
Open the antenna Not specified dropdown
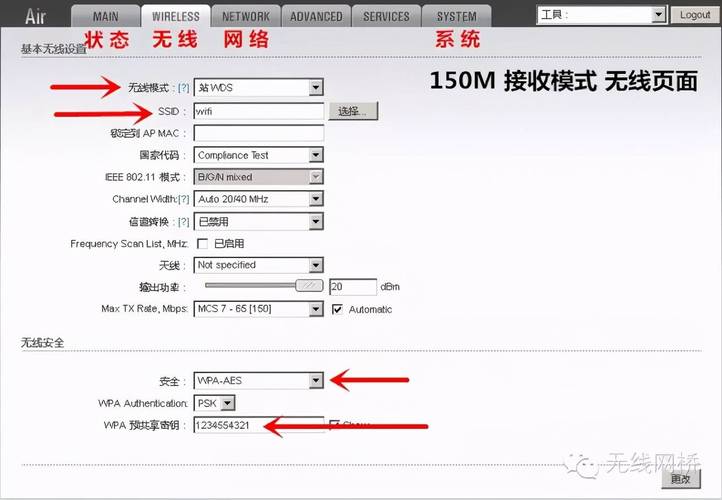coord(259,265)
